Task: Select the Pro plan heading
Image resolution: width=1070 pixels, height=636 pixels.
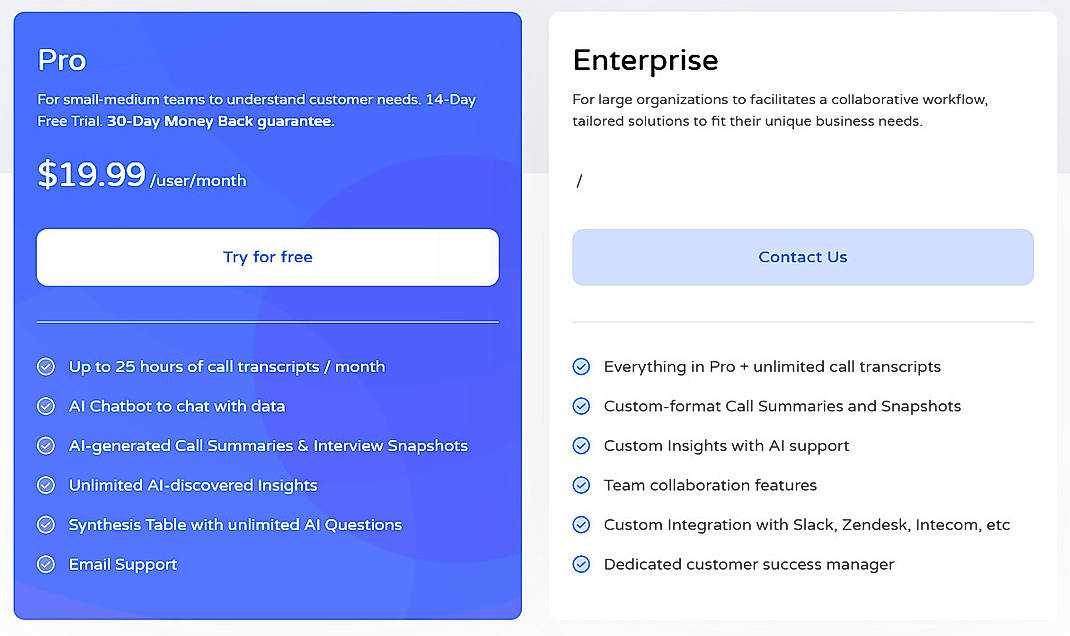Action: (x=61, y=60)
